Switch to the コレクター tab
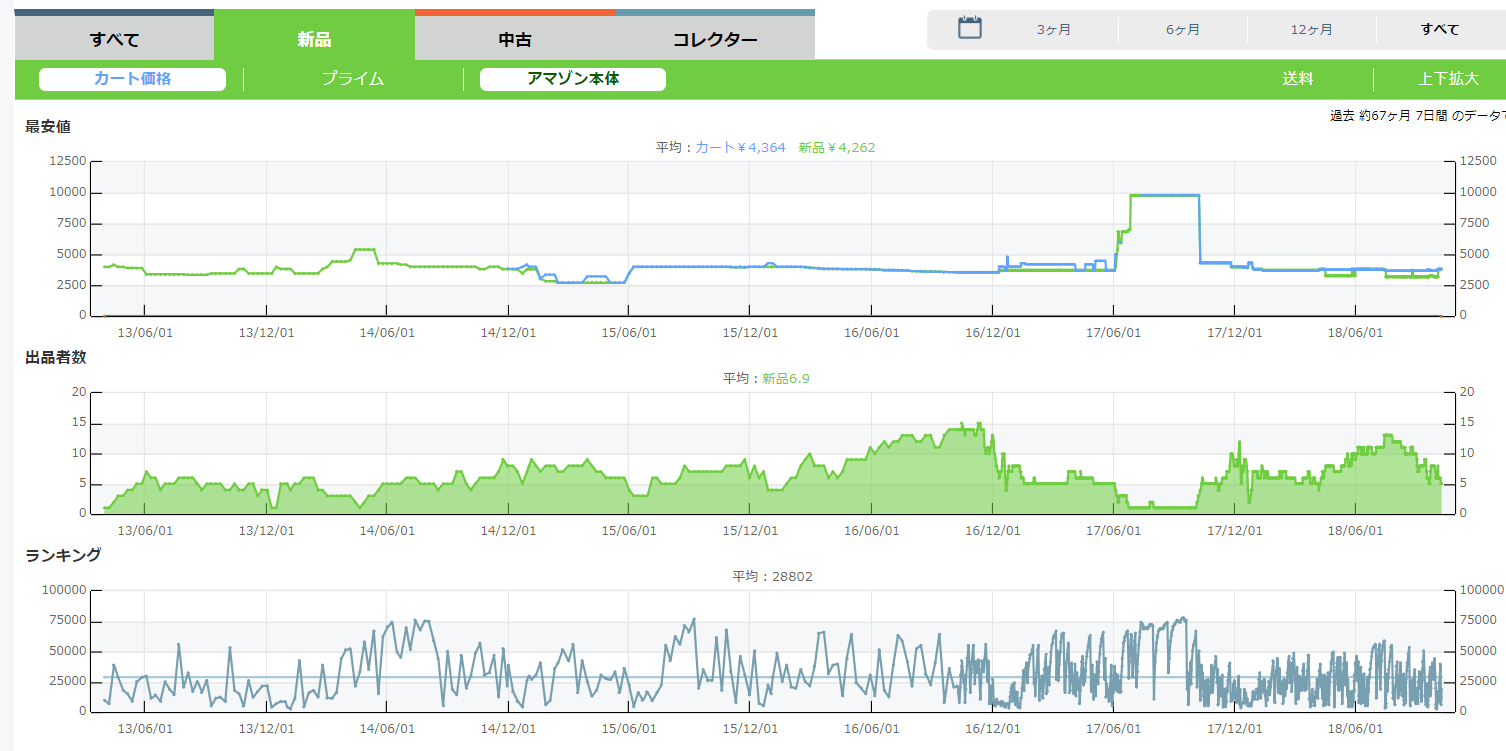This screenshot has height=751, width=1506. (714, 40)
